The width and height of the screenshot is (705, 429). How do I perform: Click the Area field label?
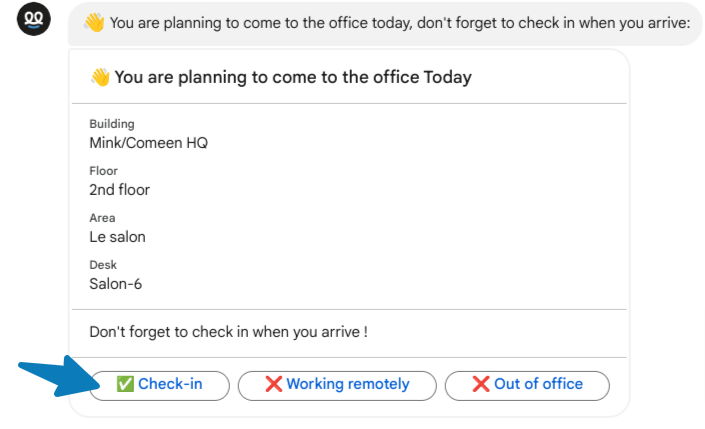click(102, 218)
